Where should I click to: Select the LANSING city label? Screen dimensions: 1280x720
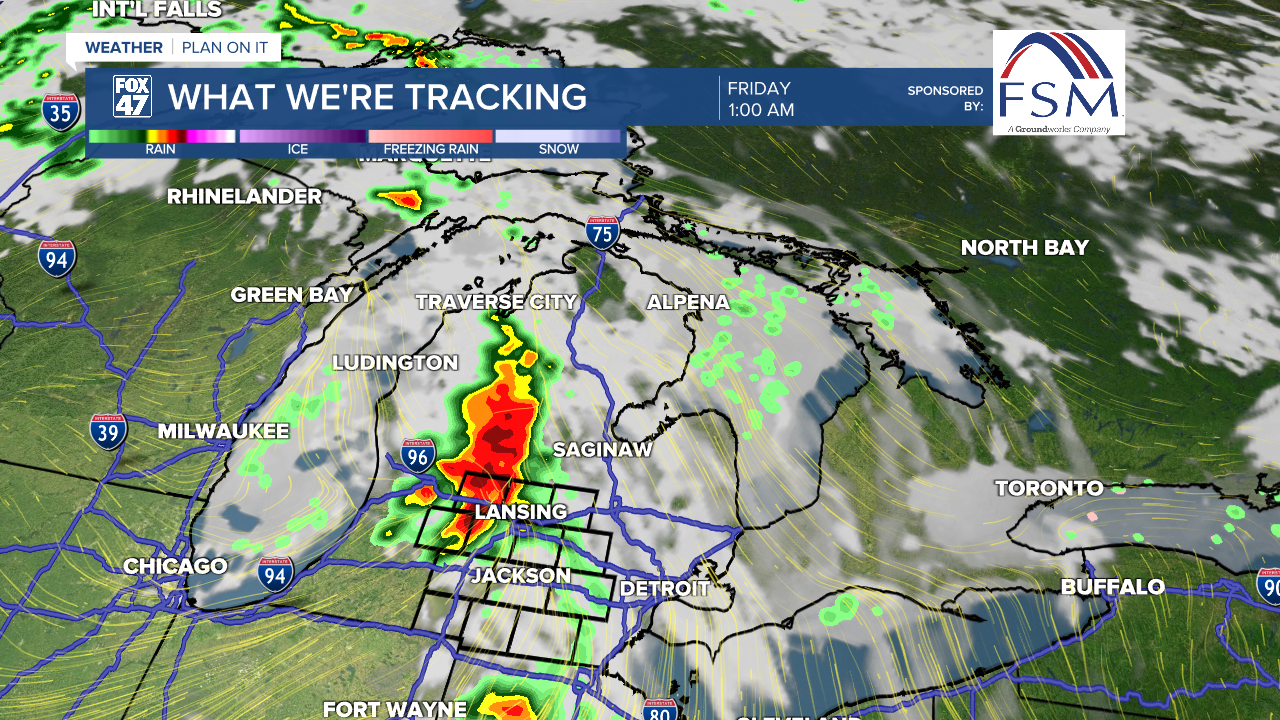(x=519, y=512)
